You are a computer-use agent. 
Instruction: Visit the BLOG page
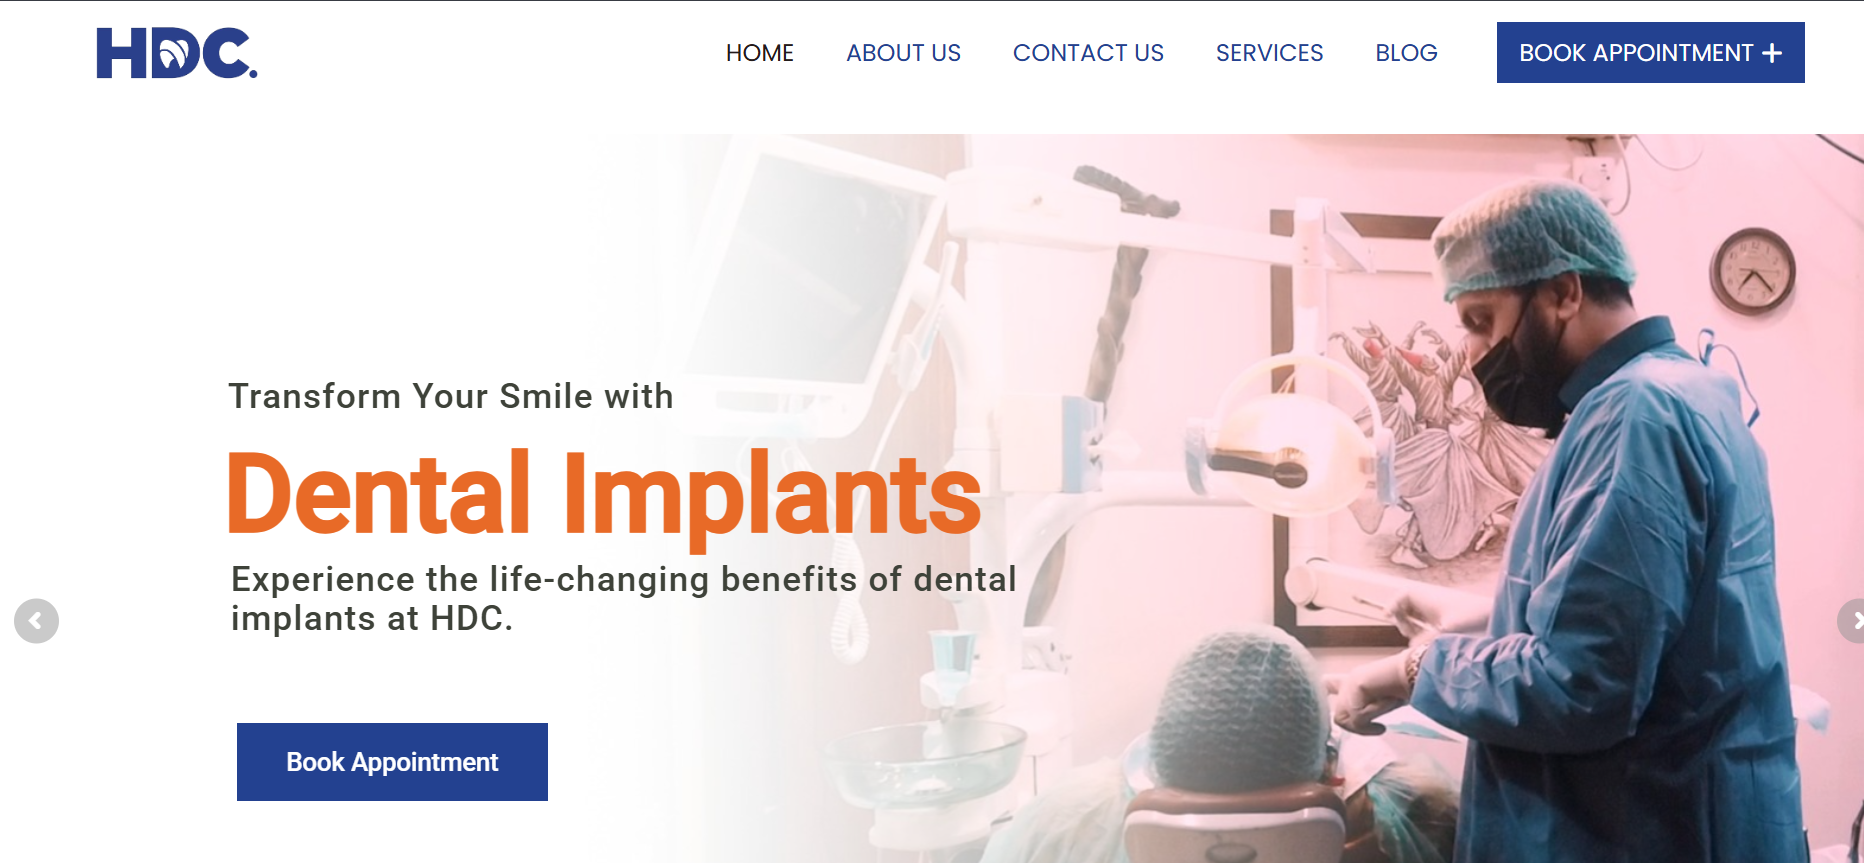1406,53
